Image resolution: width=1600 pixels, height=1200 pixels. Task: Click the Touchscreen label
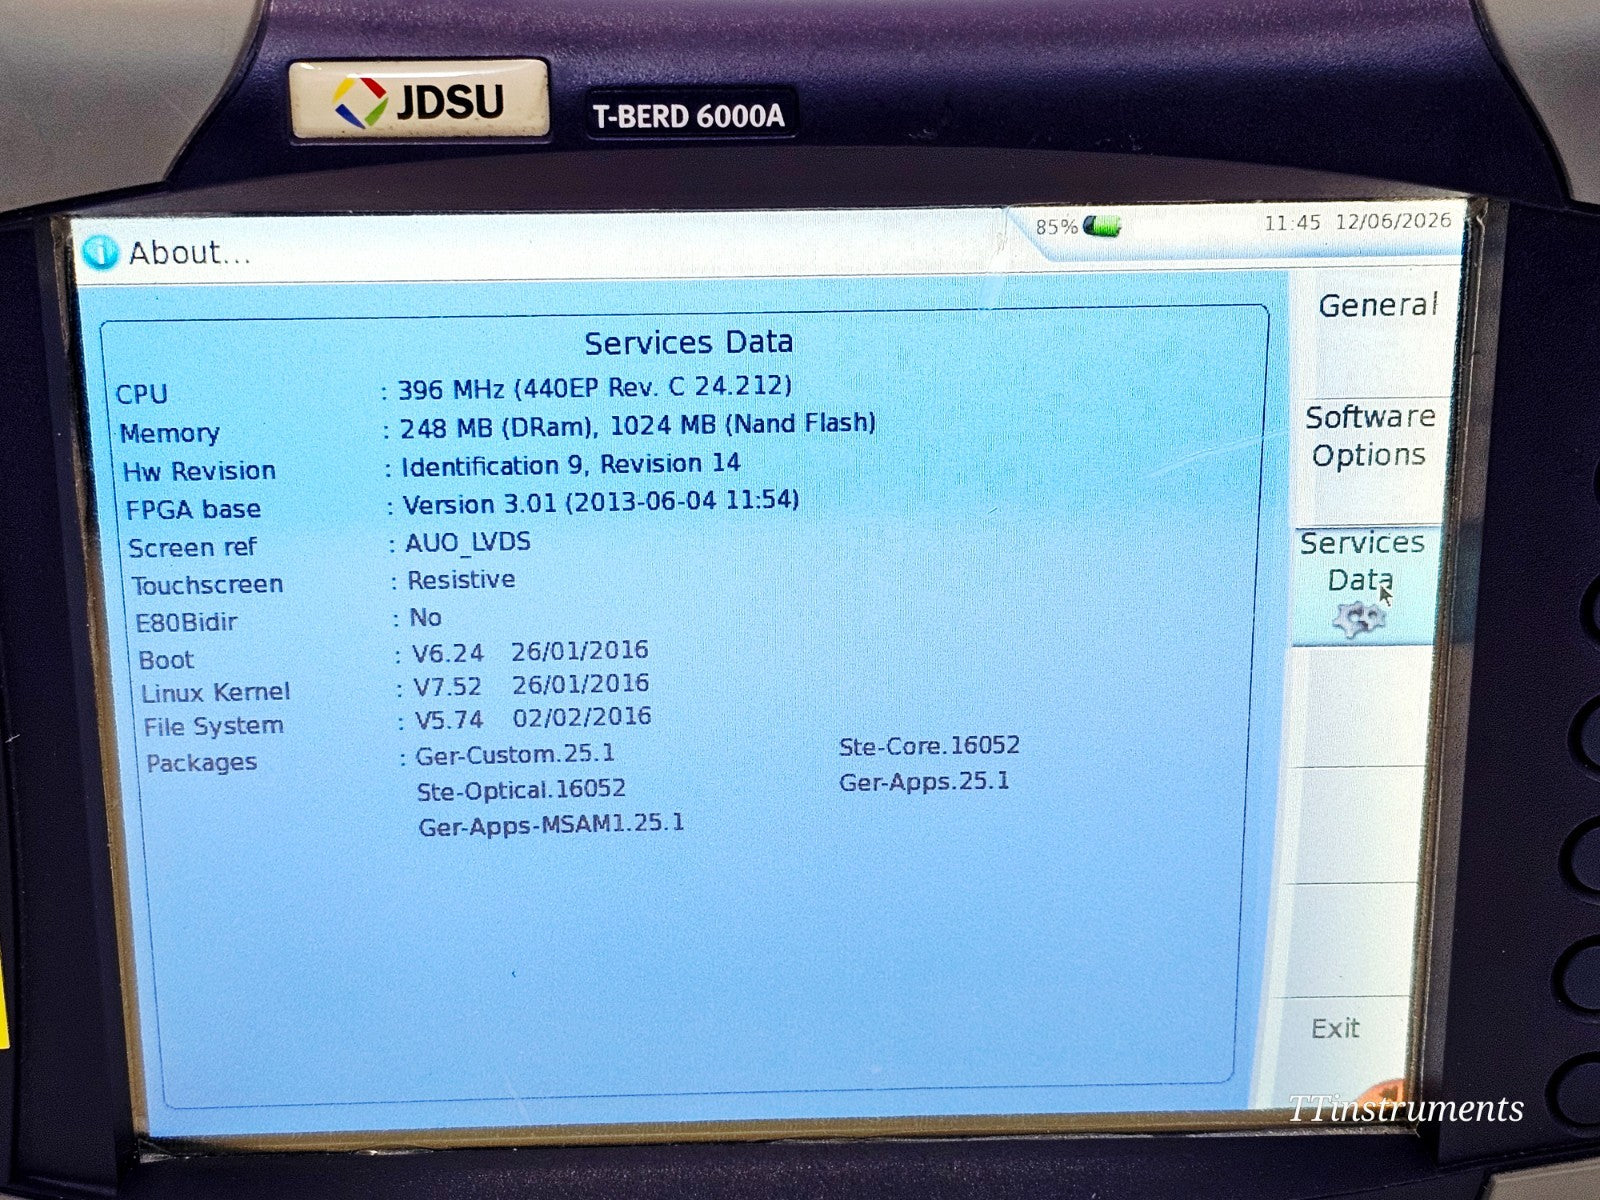[207, 584]
